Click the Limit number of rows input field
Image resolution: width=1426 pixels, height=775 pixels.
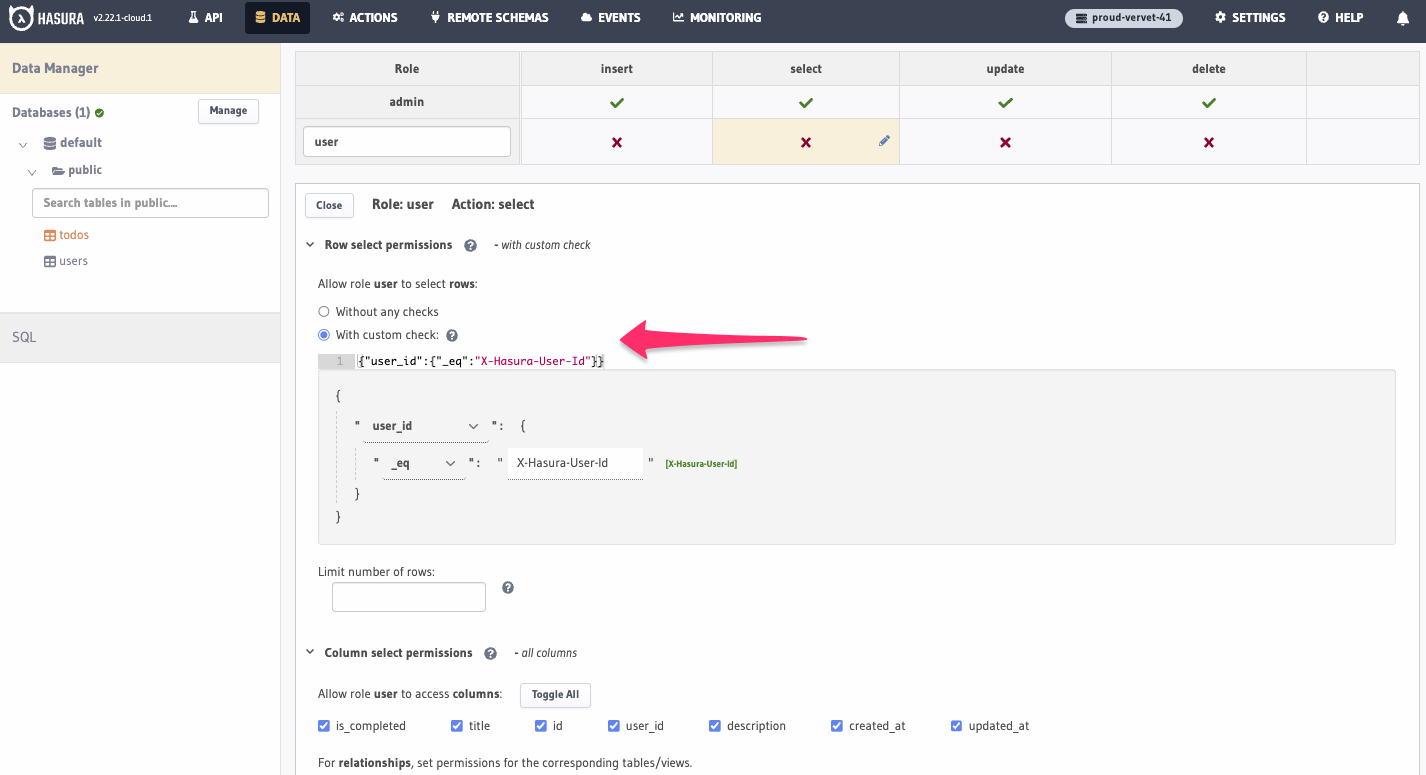(x=408, y=596)
